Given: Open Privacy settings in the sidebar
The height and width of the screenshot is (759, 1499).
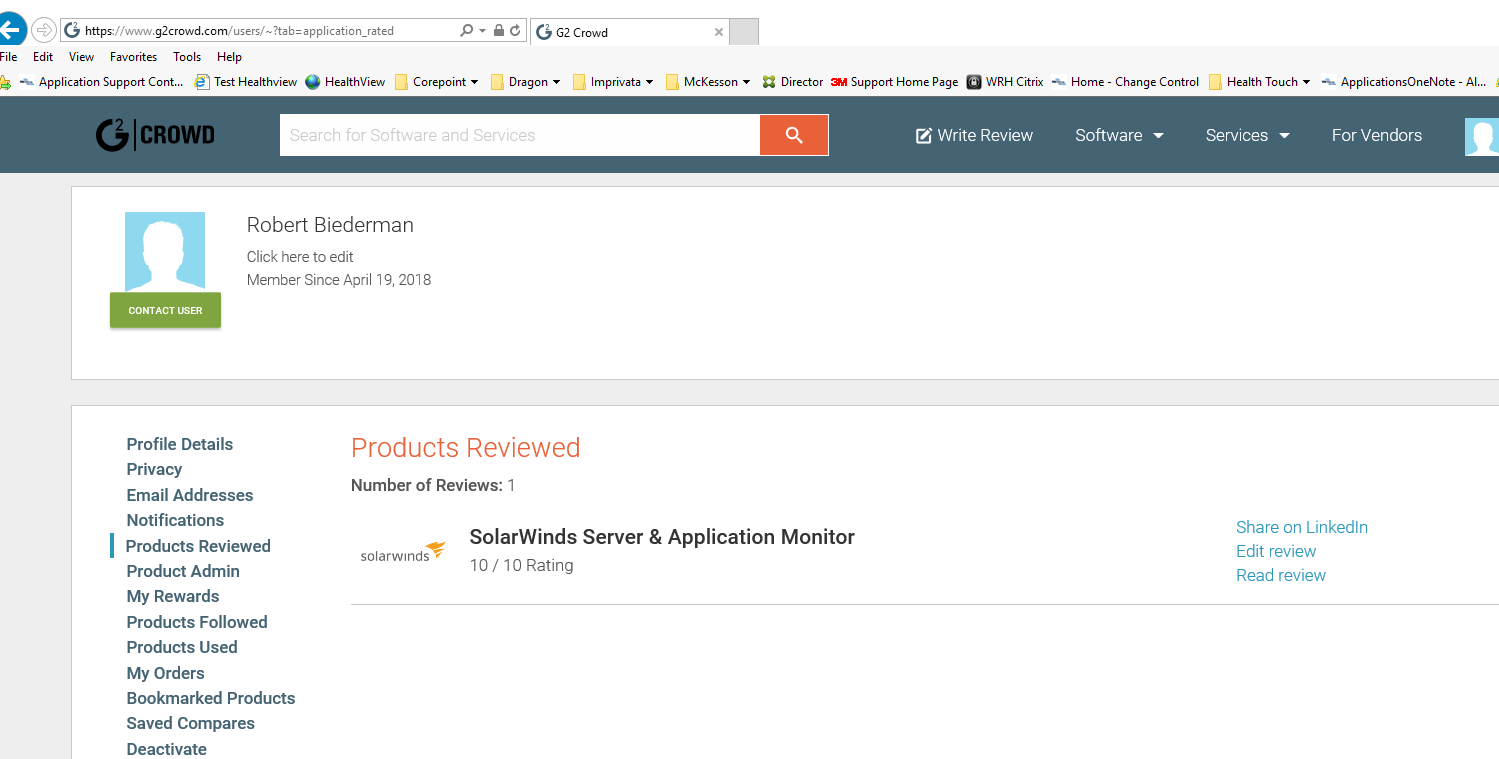Looking at the screenshot, I should (154, 469).
